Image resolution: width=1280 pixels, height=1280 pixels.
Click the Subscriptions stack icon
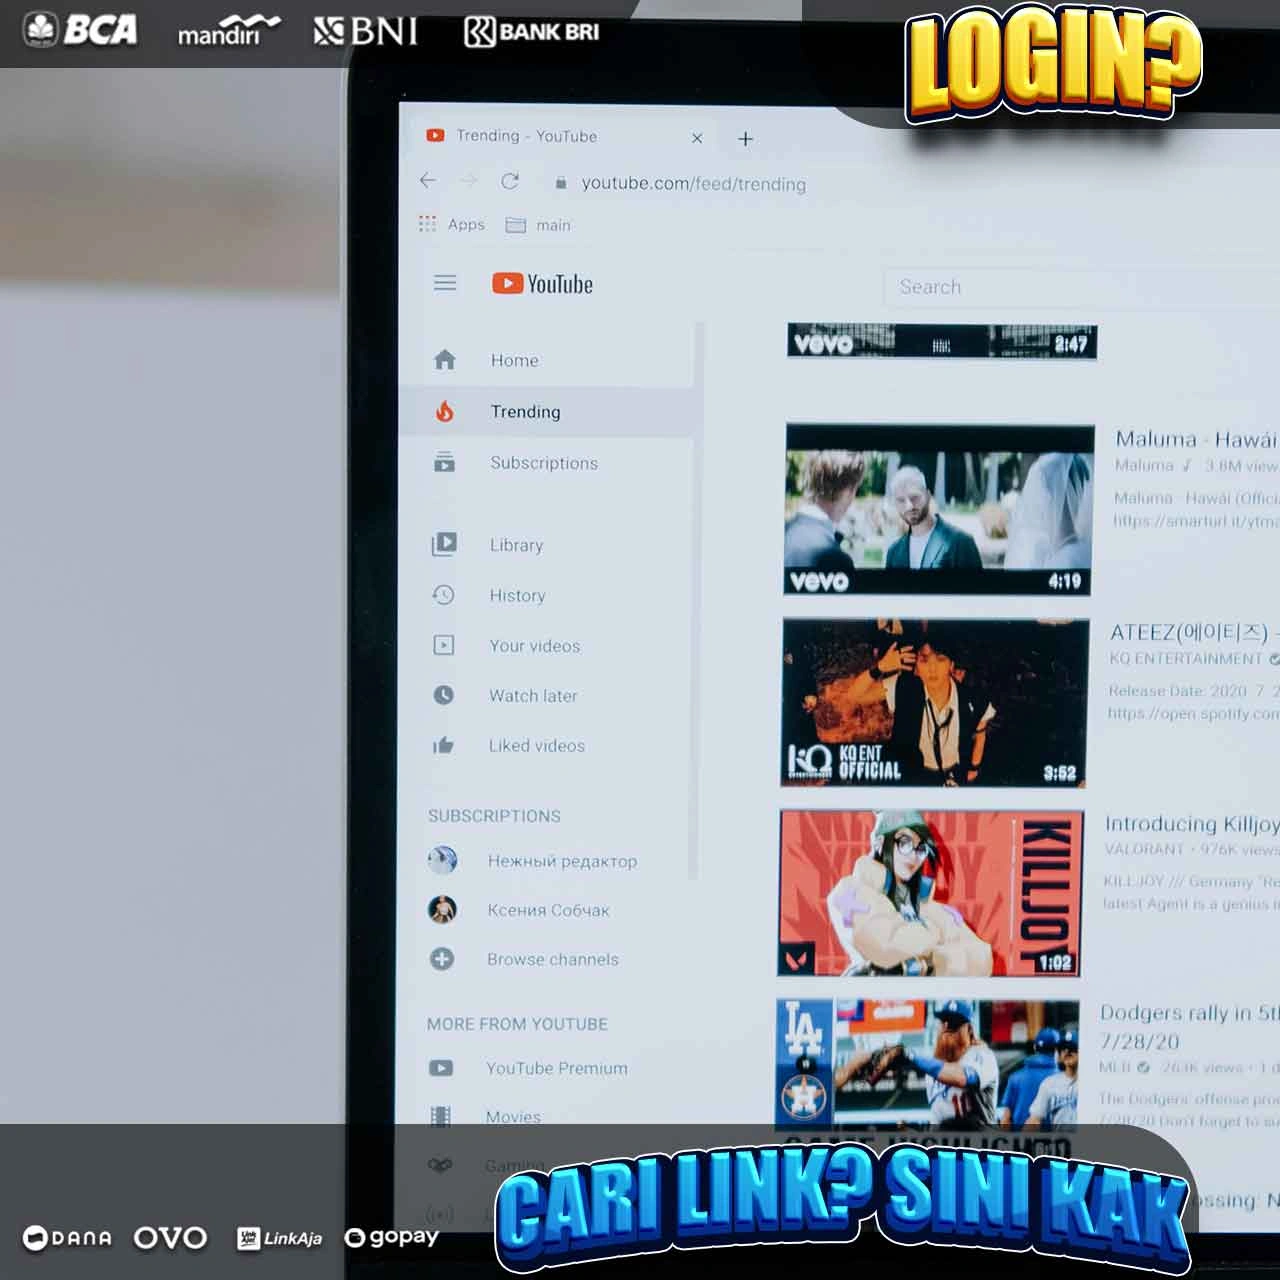pyautogui.click(x=444, y=462)
